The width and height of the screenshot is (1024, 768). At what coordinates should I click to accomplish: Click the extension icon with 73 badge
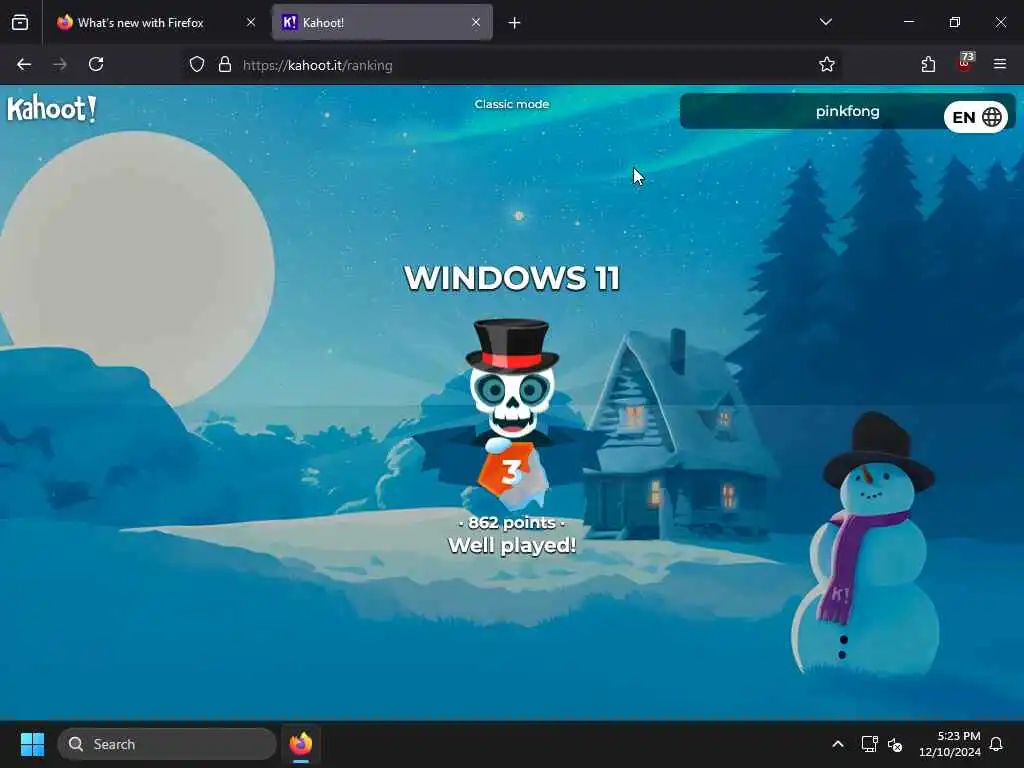pos(965,63)
